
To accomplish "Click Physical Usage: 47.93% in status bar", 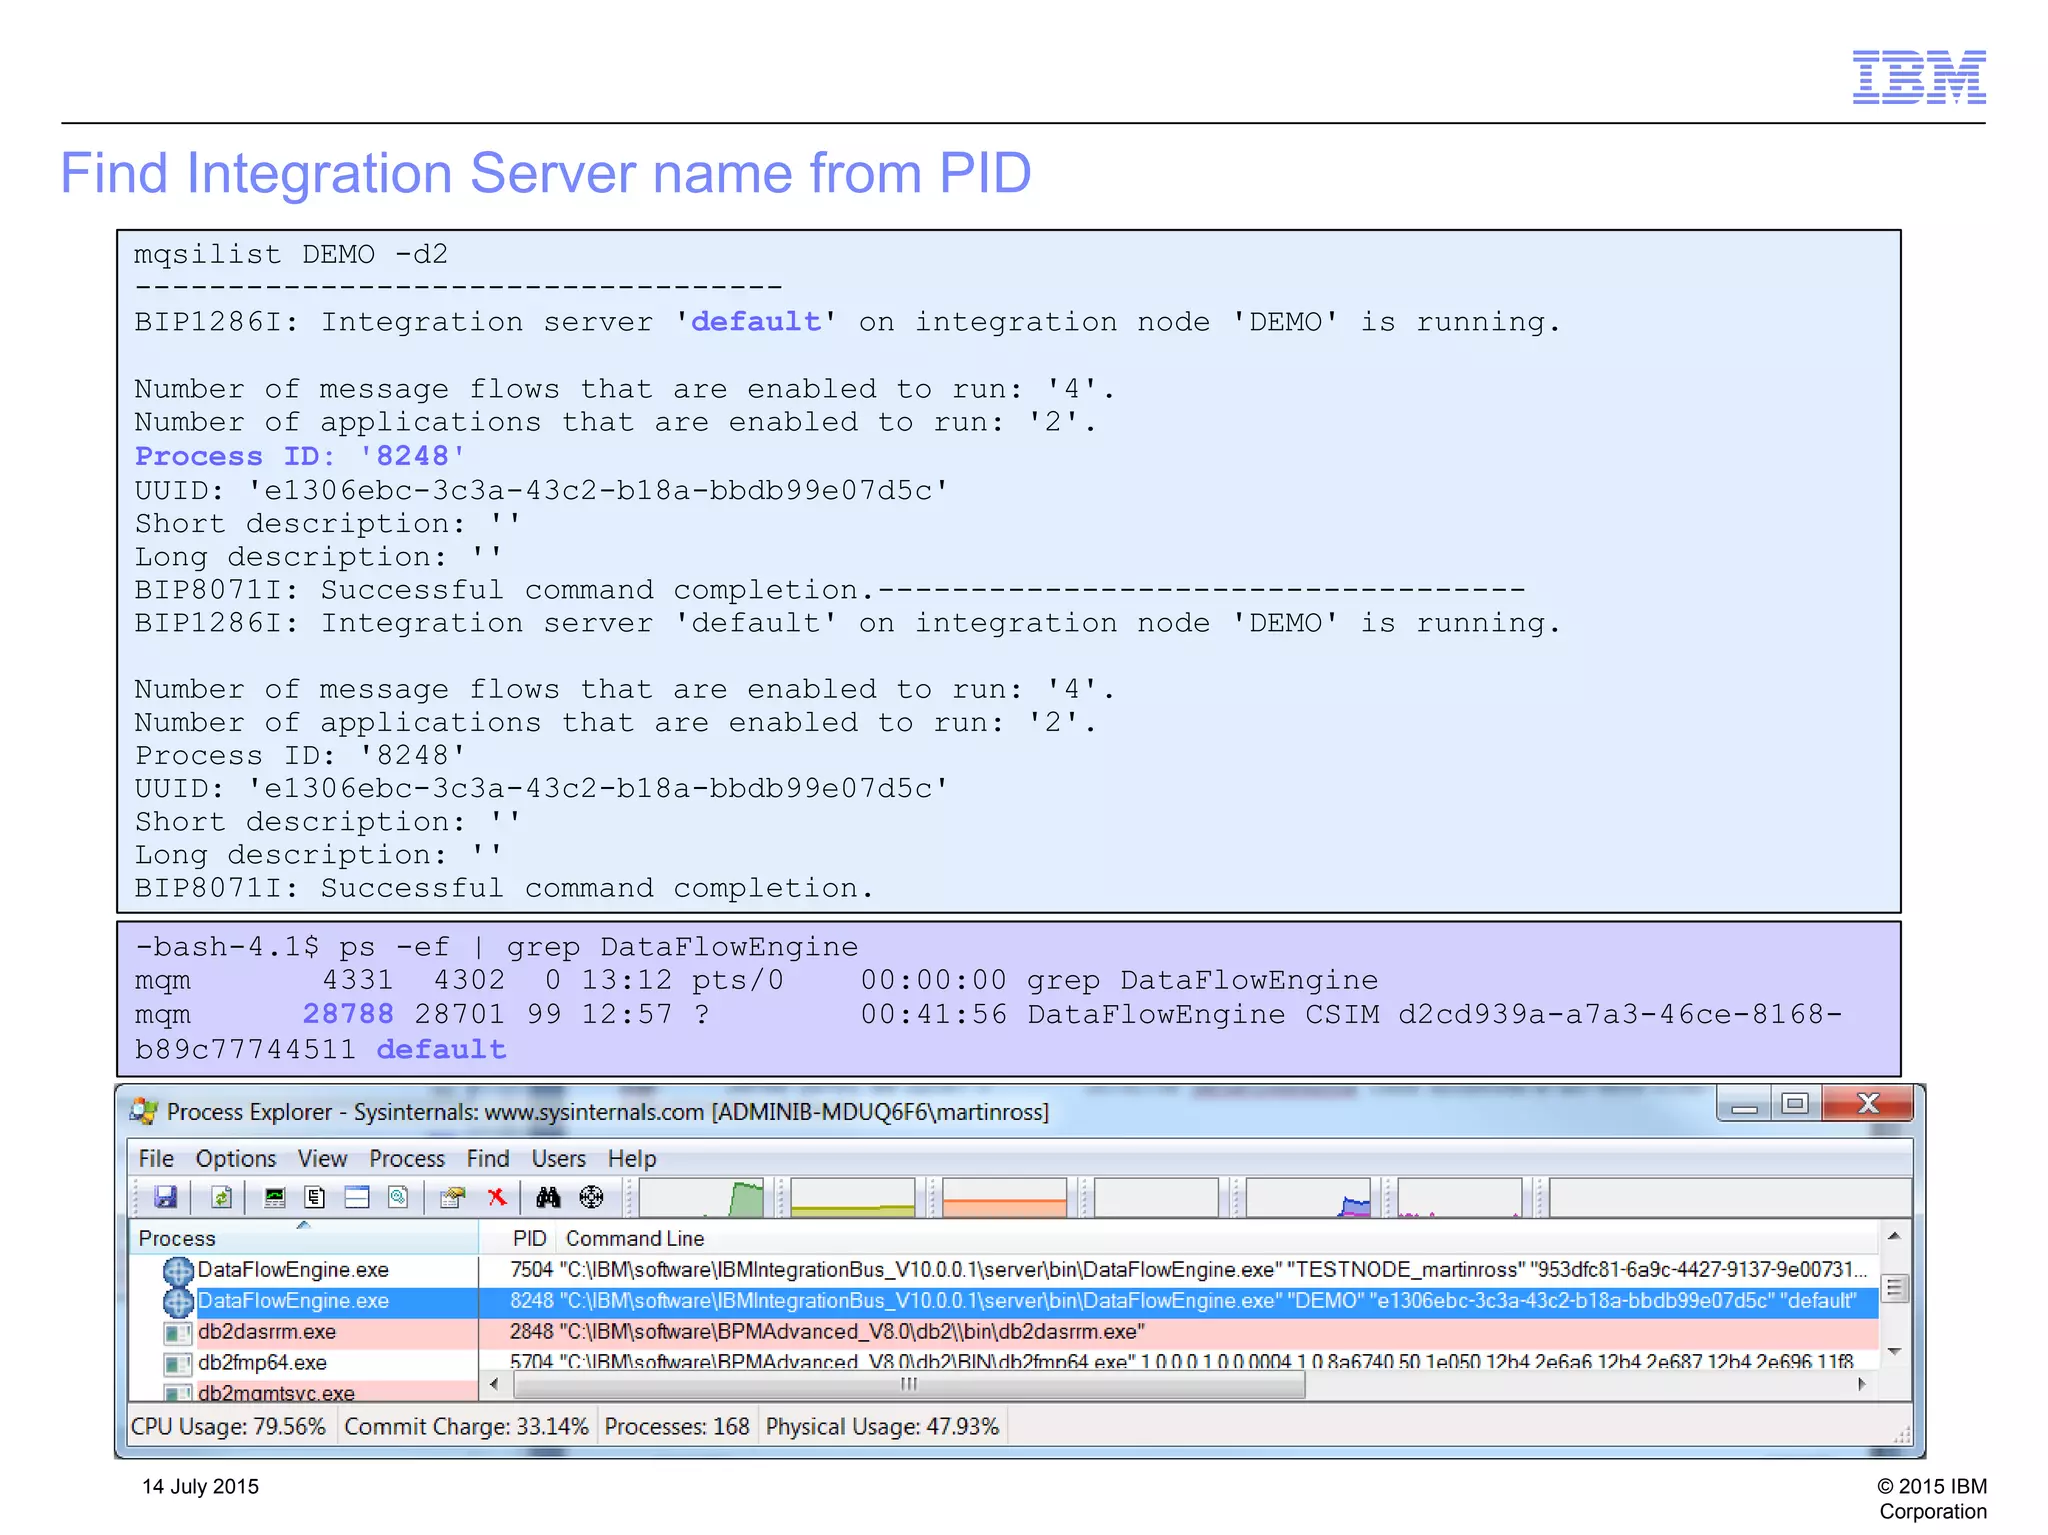I will [883, 1426].
